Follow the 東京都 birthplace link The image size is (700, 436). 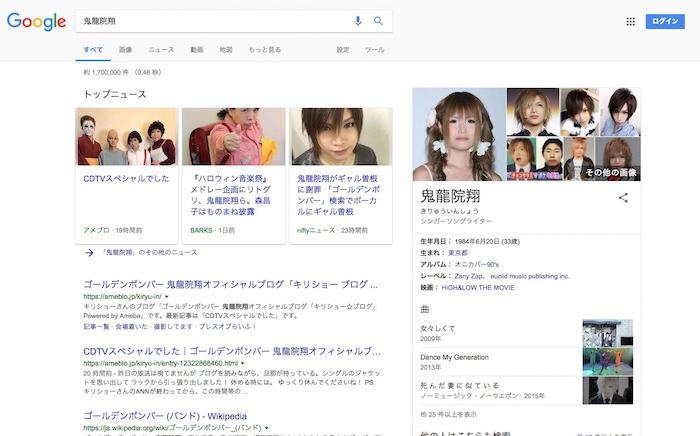(x=456, y=253)
